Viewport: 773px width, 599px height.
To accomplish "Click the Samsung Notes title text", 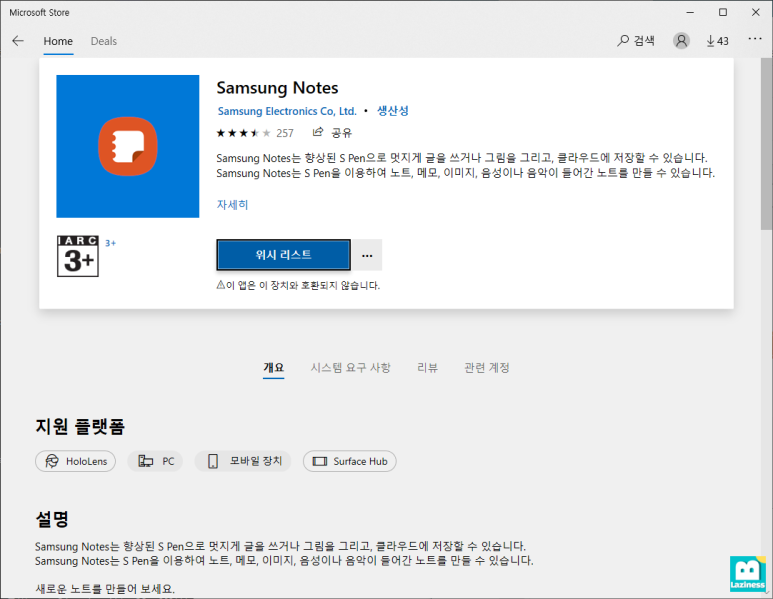I will (278, 88).
